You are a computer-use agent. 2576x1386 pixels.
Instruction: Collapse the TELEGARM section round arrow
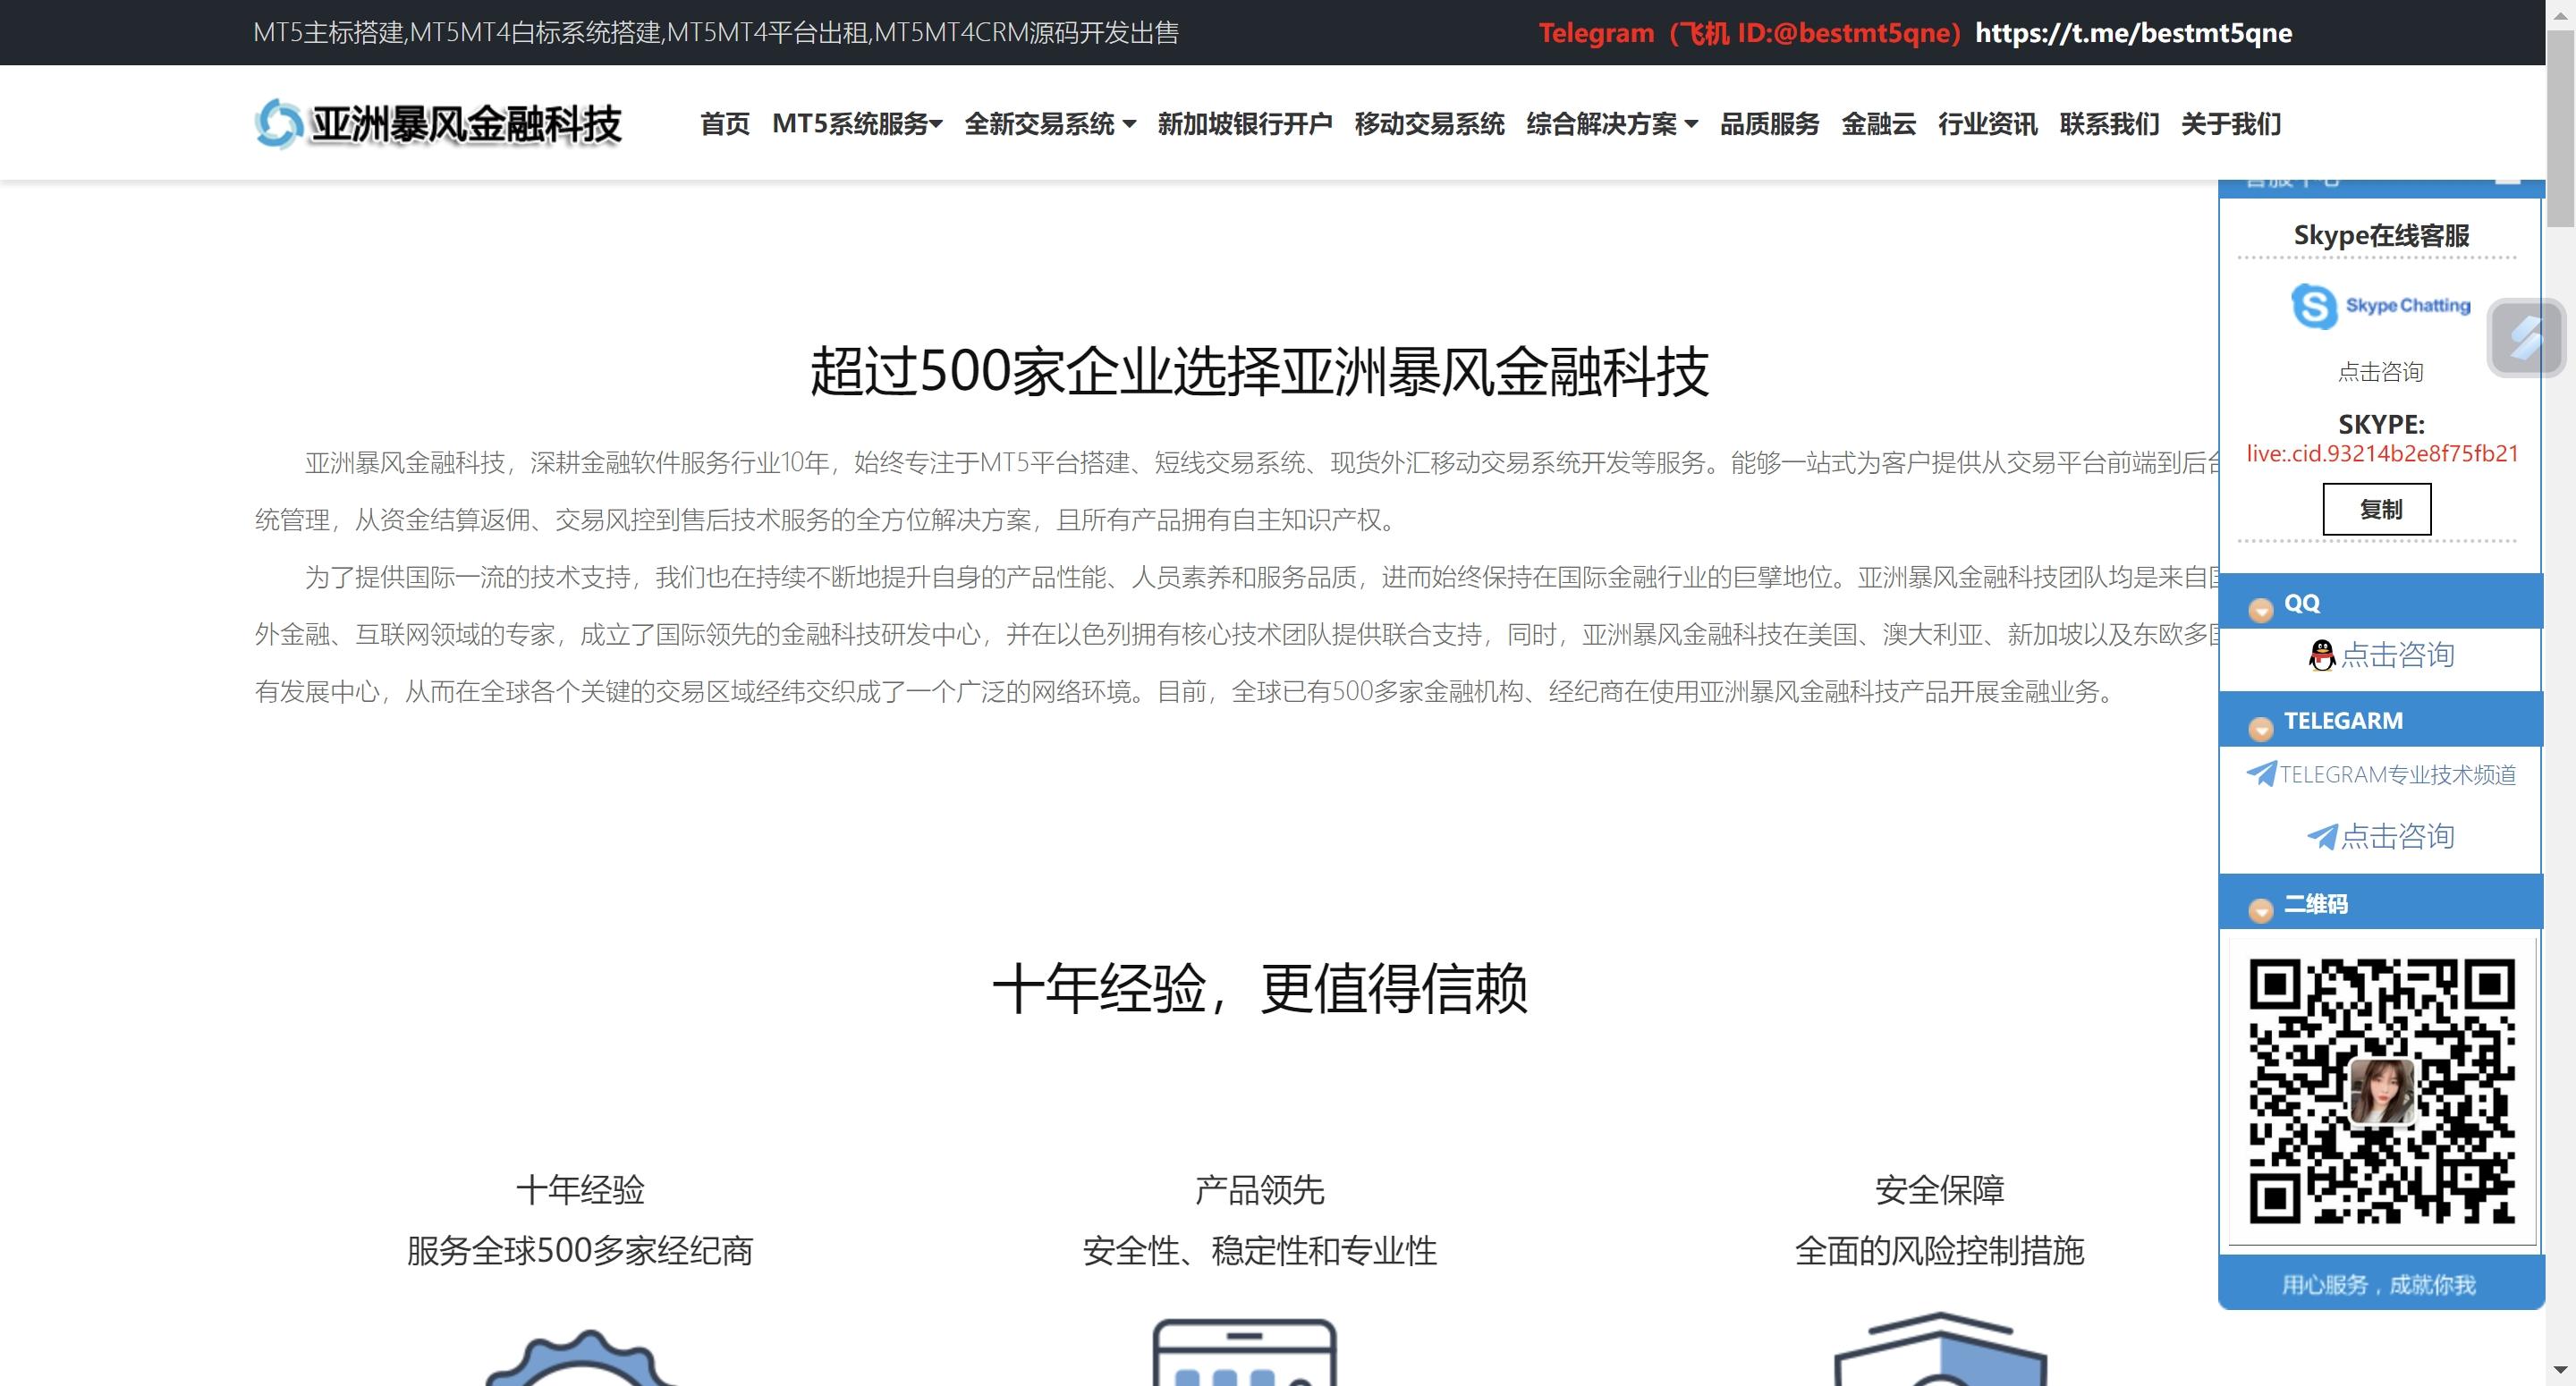click(2260, 728)
